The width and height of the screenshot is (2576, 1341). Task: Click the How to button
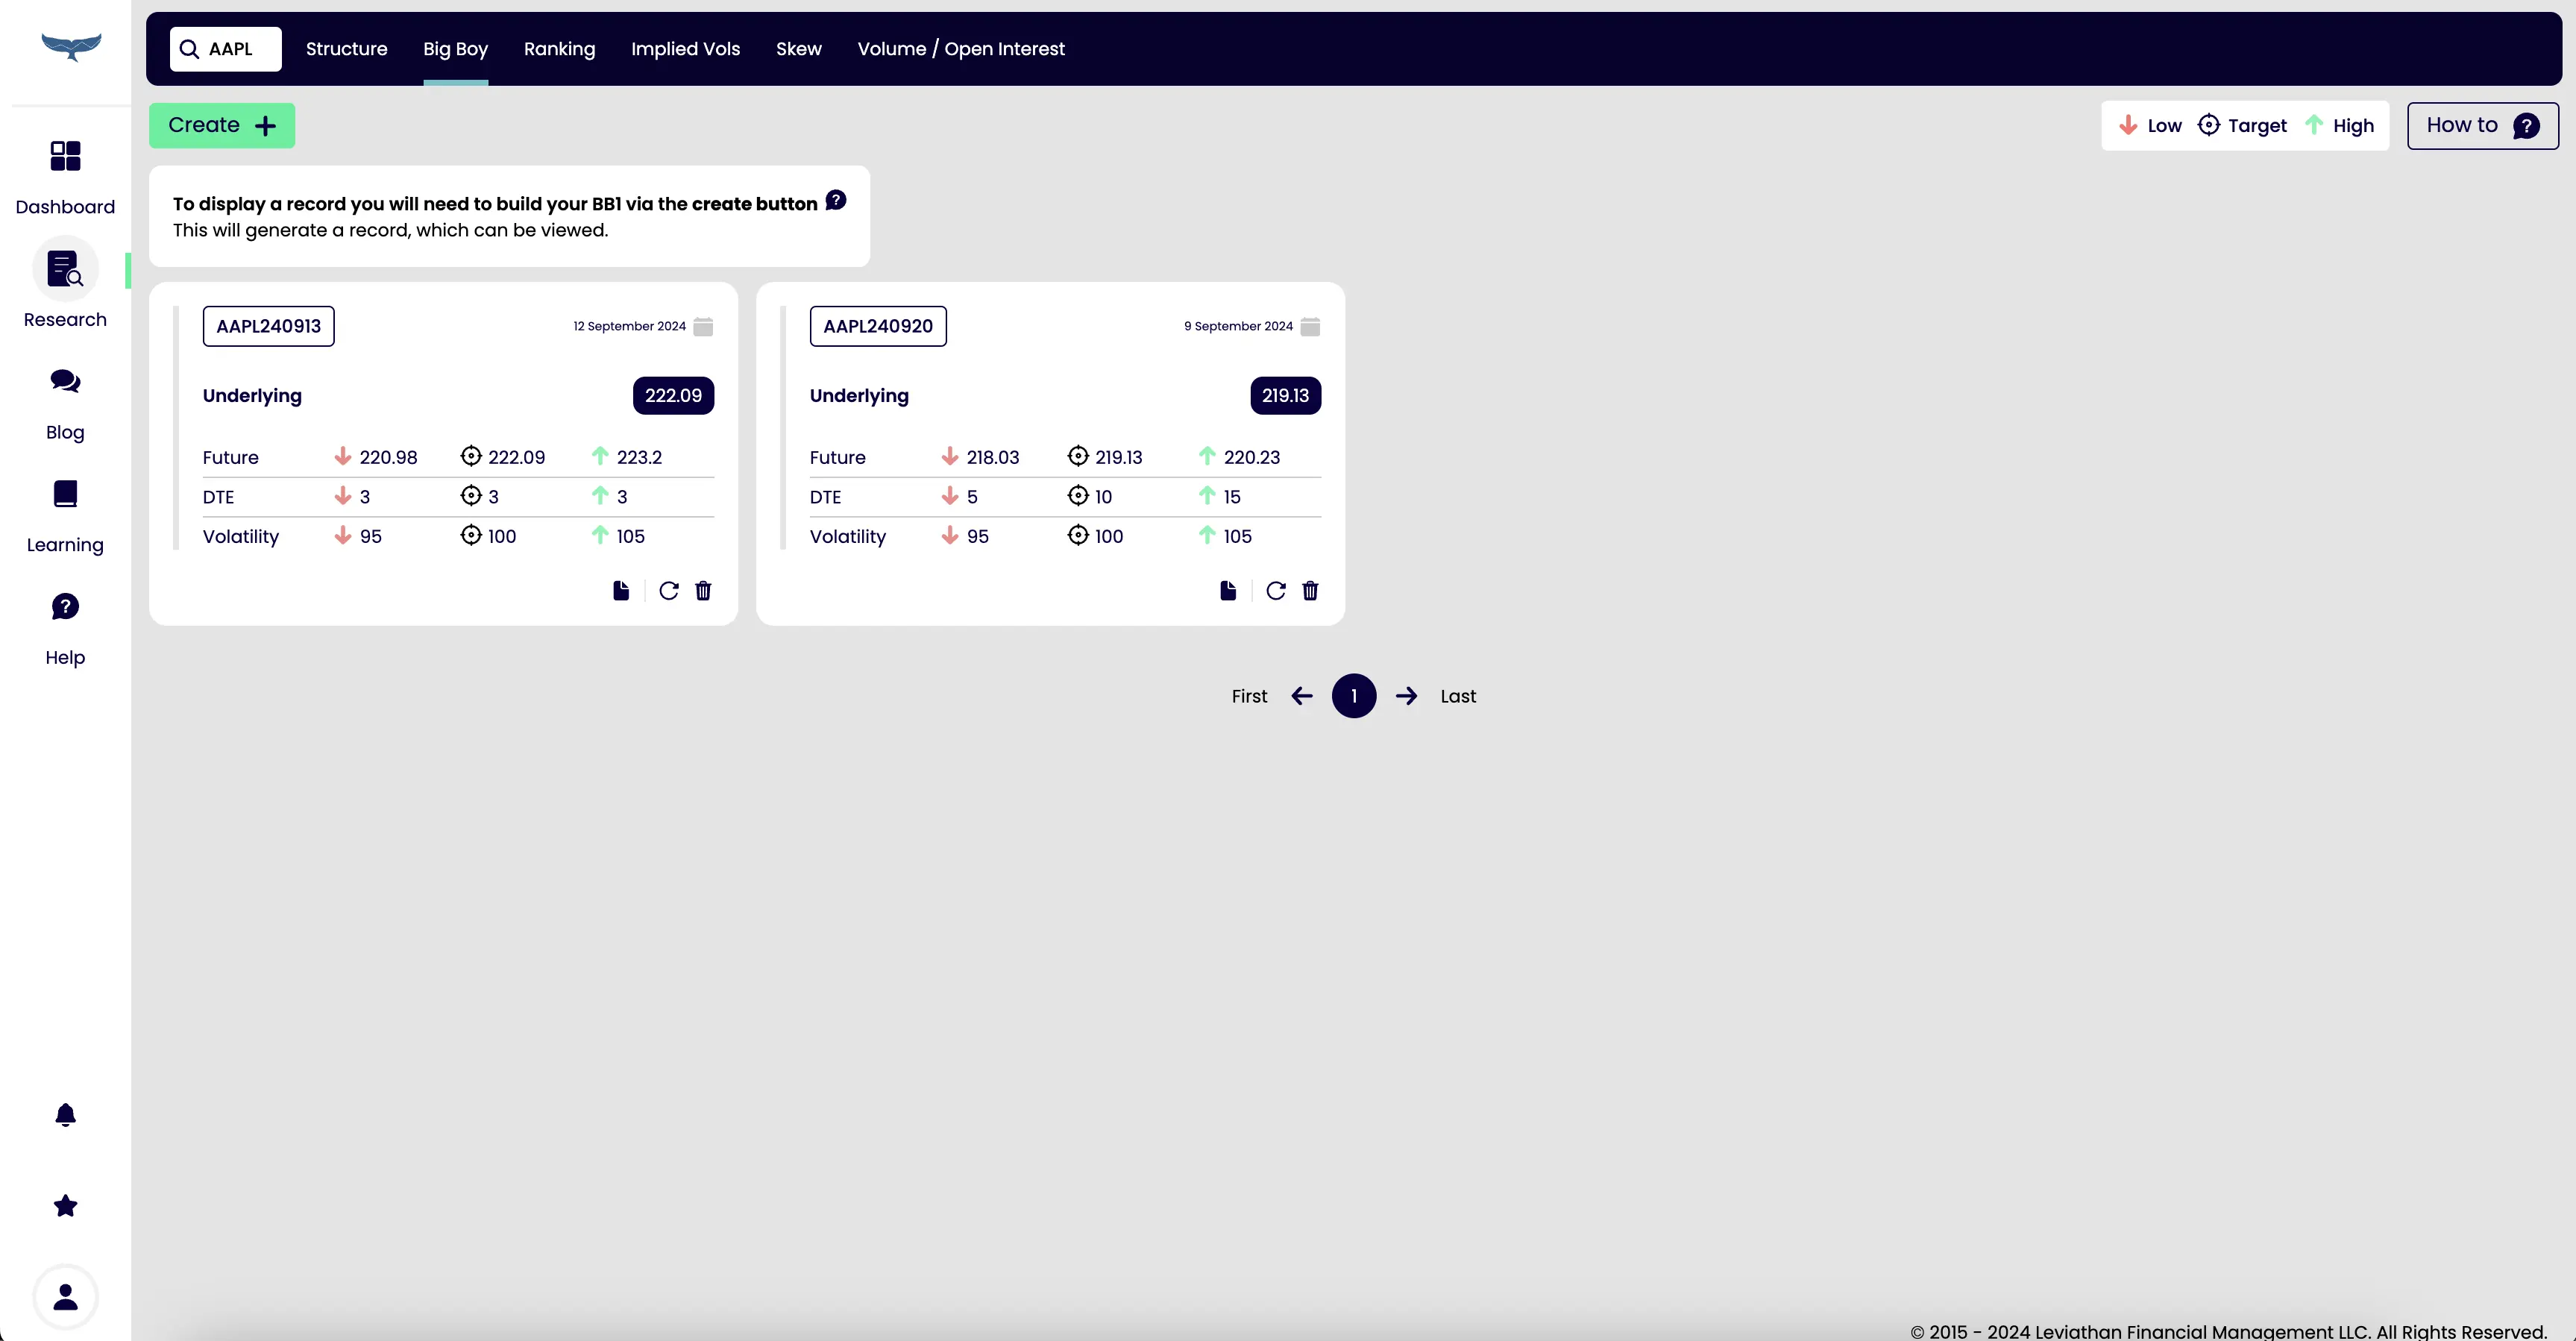point(2482,126)
